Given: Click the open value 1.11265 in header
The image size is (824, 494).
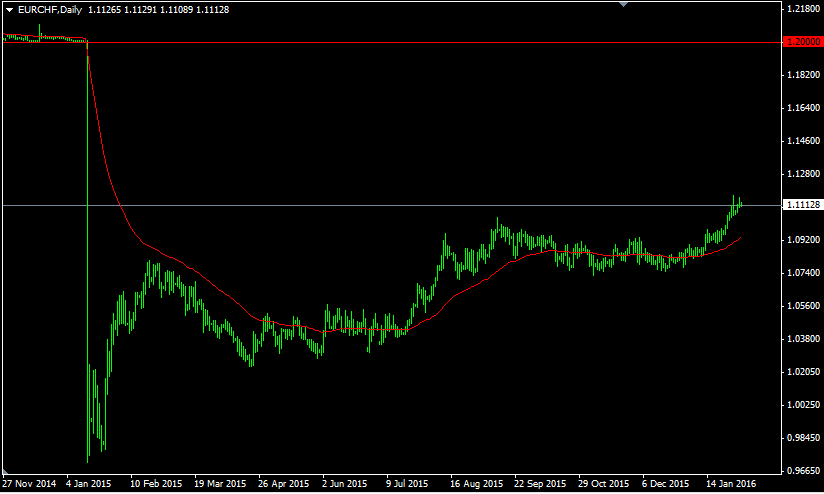Looking at the screenshot, I should pos(104,10).
